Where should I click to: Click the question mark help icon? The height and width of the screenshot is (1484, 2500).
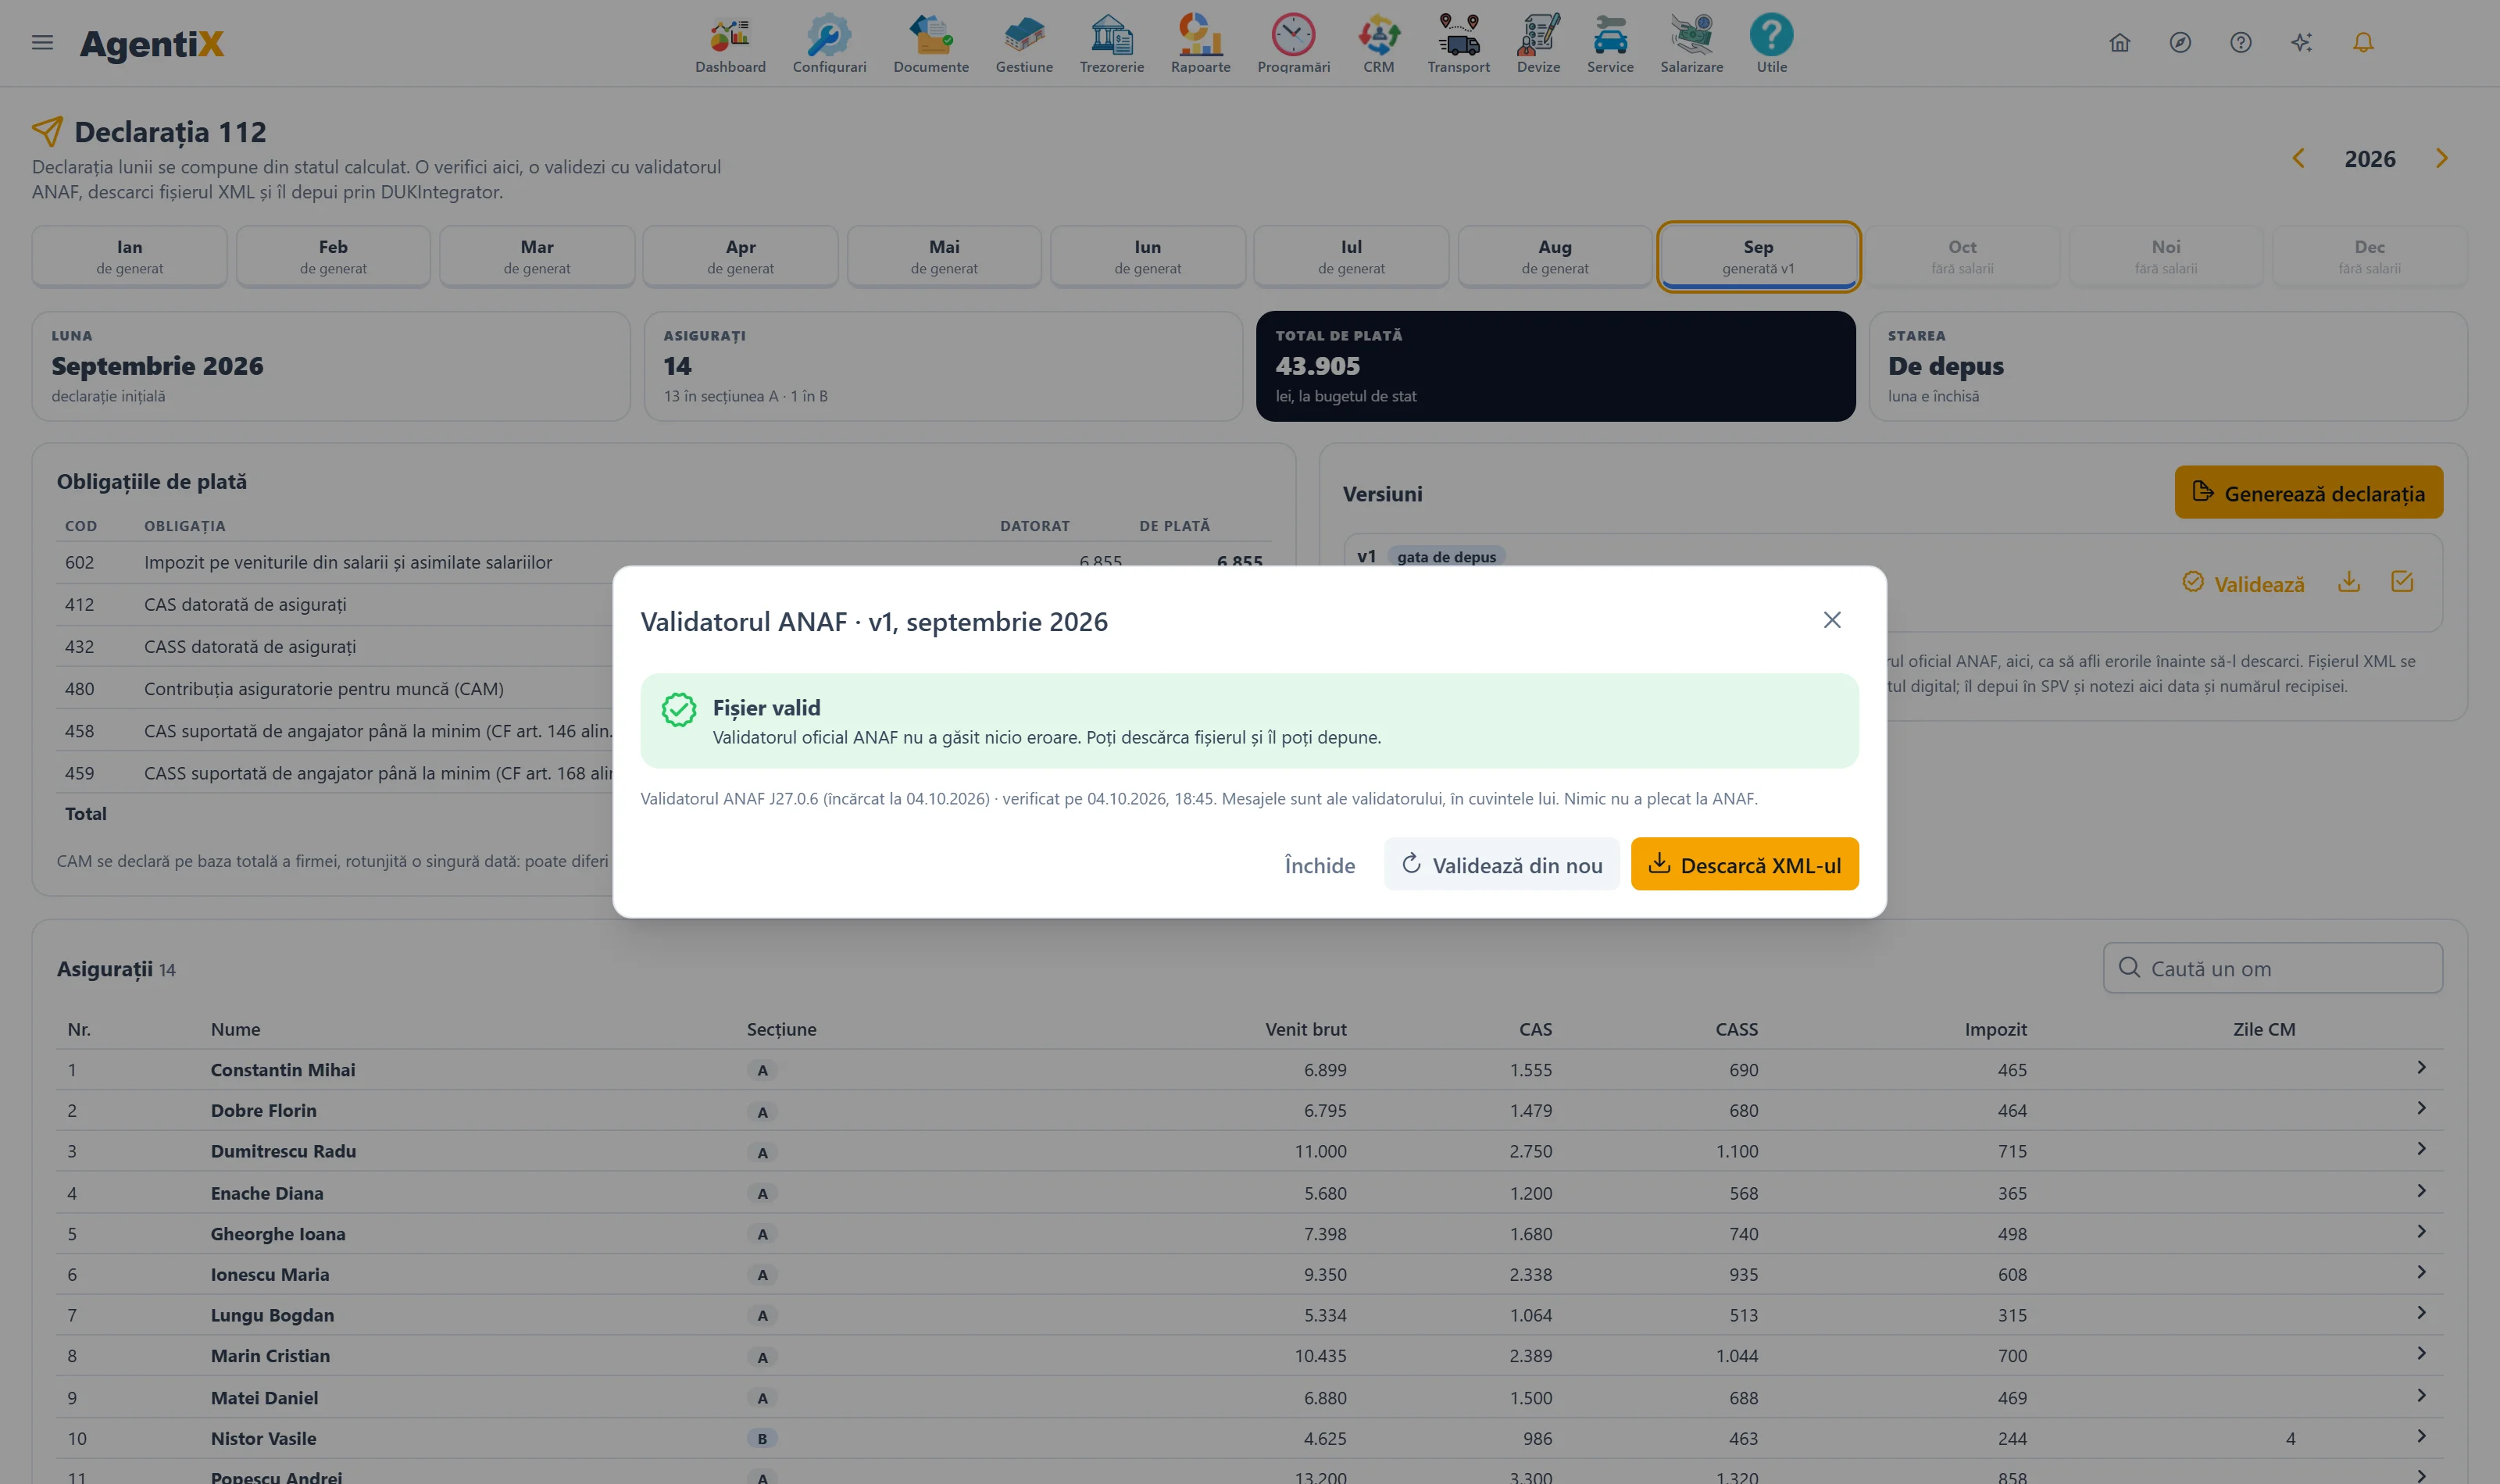point(2241,42)
